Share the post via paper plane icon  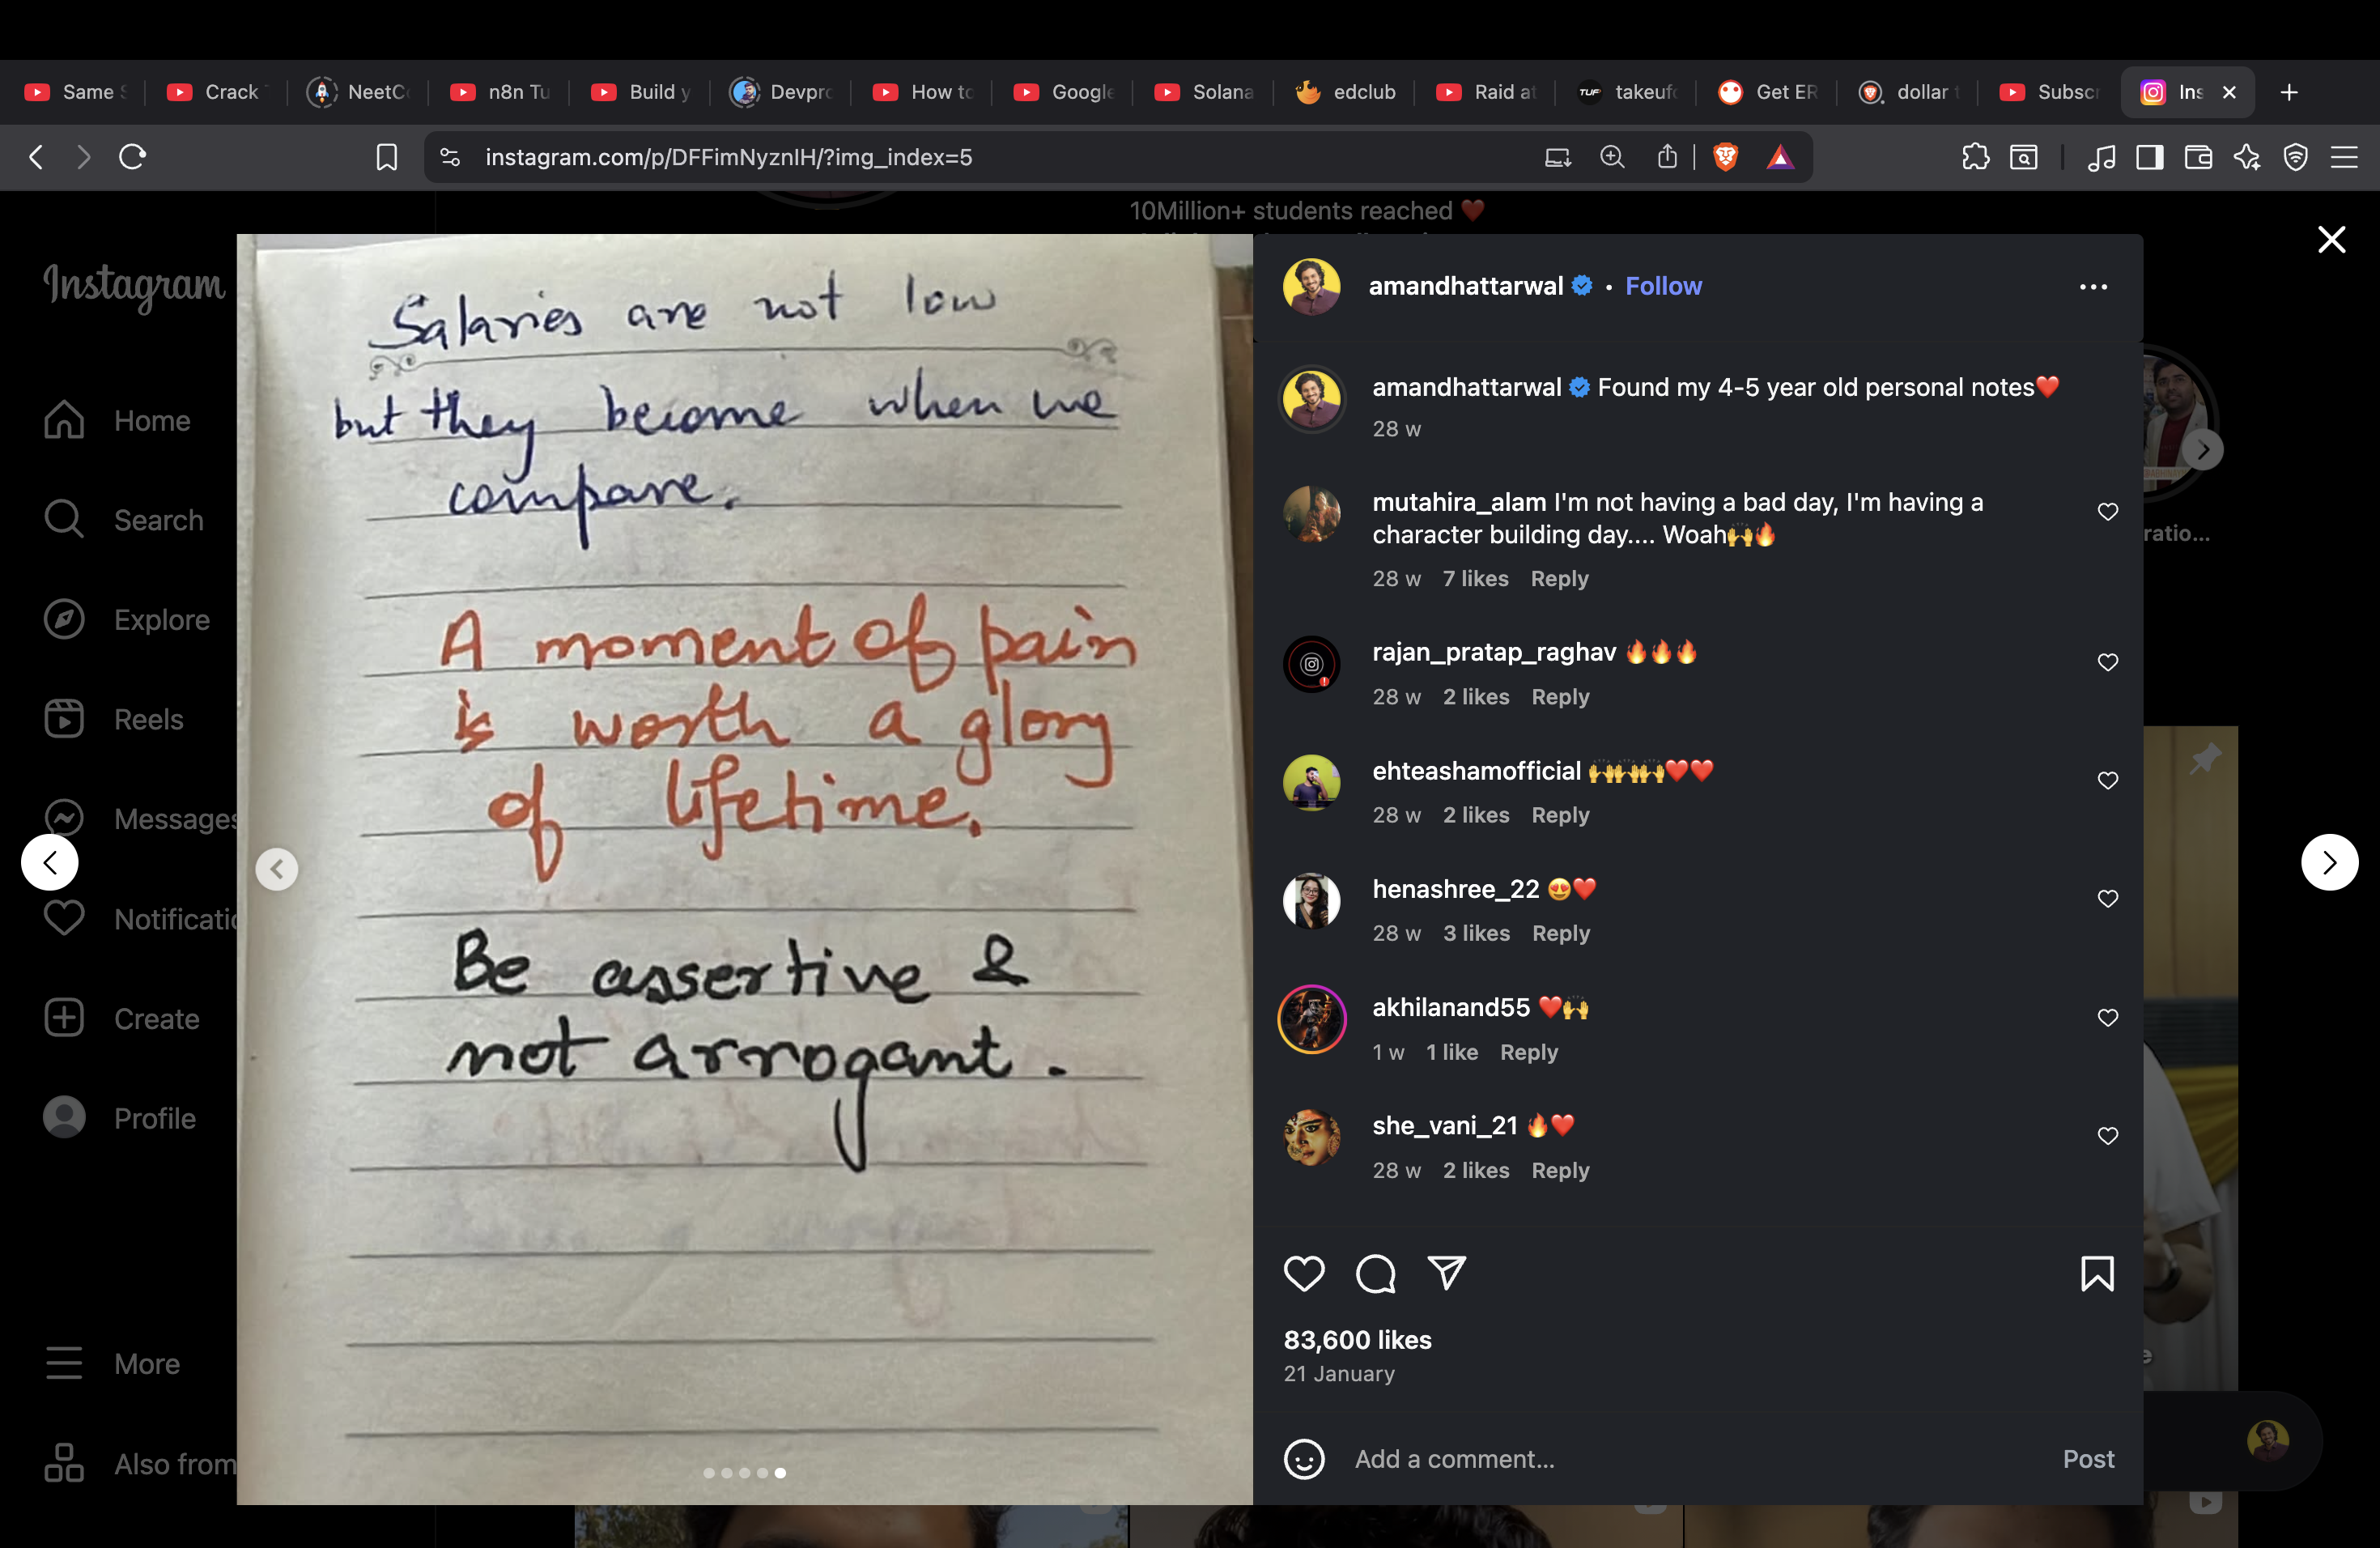coord(1447,1272)
